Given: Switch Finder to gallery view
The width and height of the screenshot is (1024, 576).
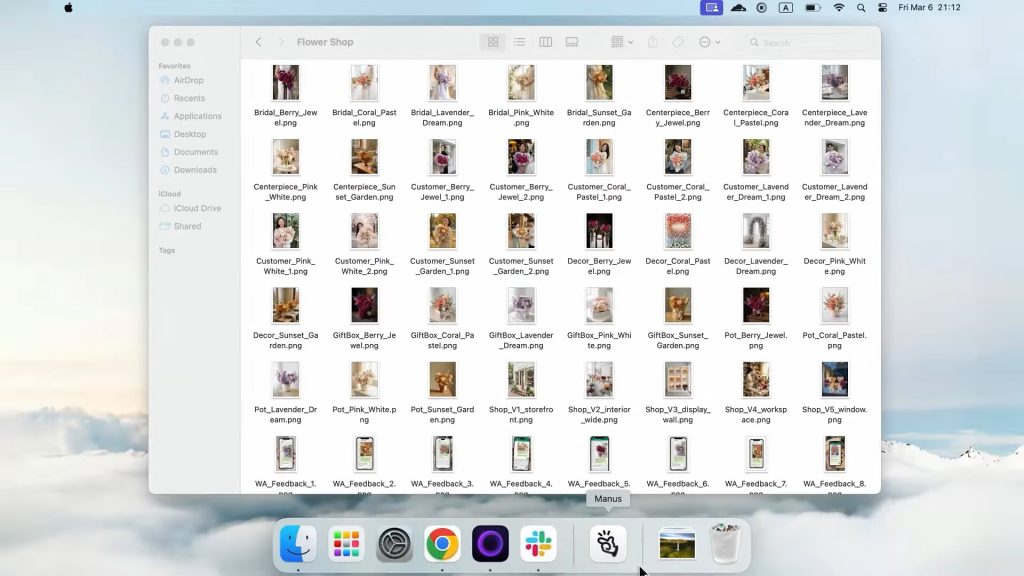Looking at the screenshot, I should tap(572, 42).
